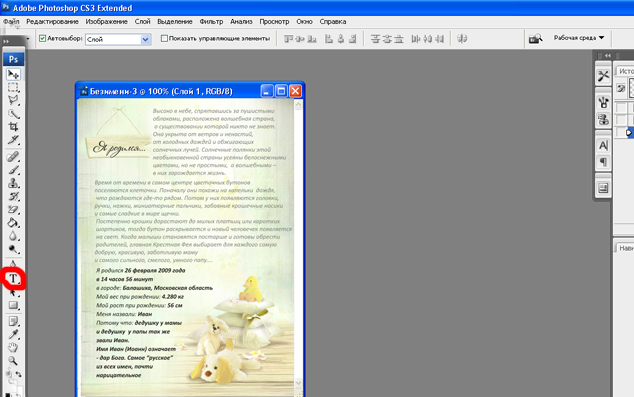Open the Слой auto-select dropdown
Screen dimensions: 634x397
pos(118,39)
